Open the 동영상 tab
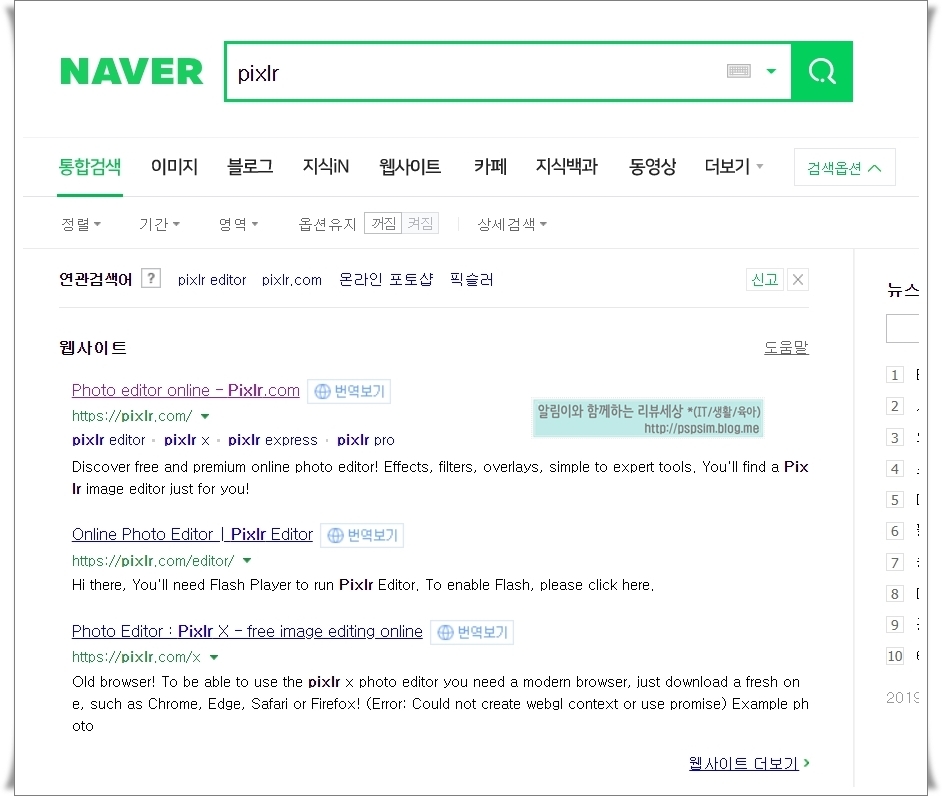942x796 pixels. tap(652, 166)
